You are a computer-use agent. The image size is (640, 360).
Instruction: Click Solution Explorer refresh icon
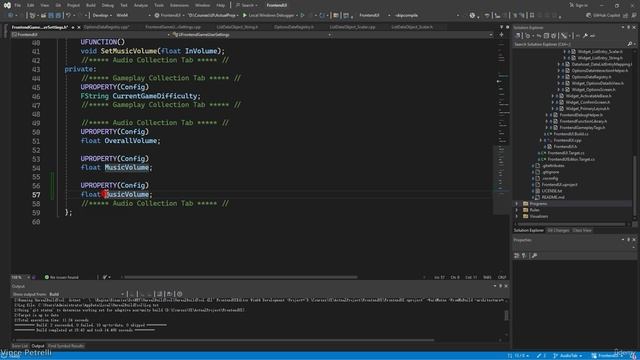click(538, 36)
